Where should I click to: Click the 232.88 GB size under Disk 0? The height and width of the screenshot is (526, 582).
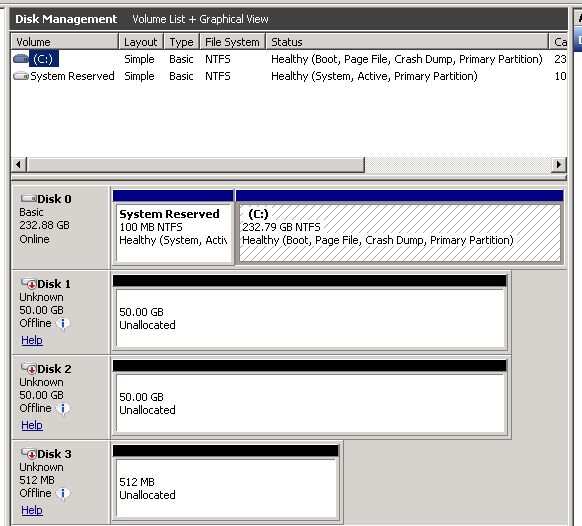point(44,225)
